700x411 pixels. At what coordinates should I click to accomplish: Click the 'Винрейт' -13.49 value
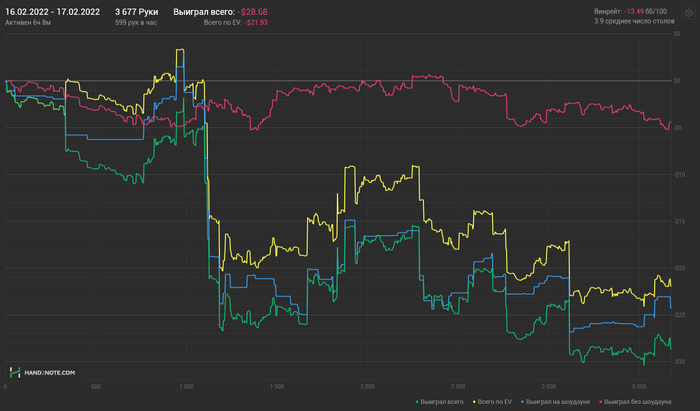coord(634,12)
